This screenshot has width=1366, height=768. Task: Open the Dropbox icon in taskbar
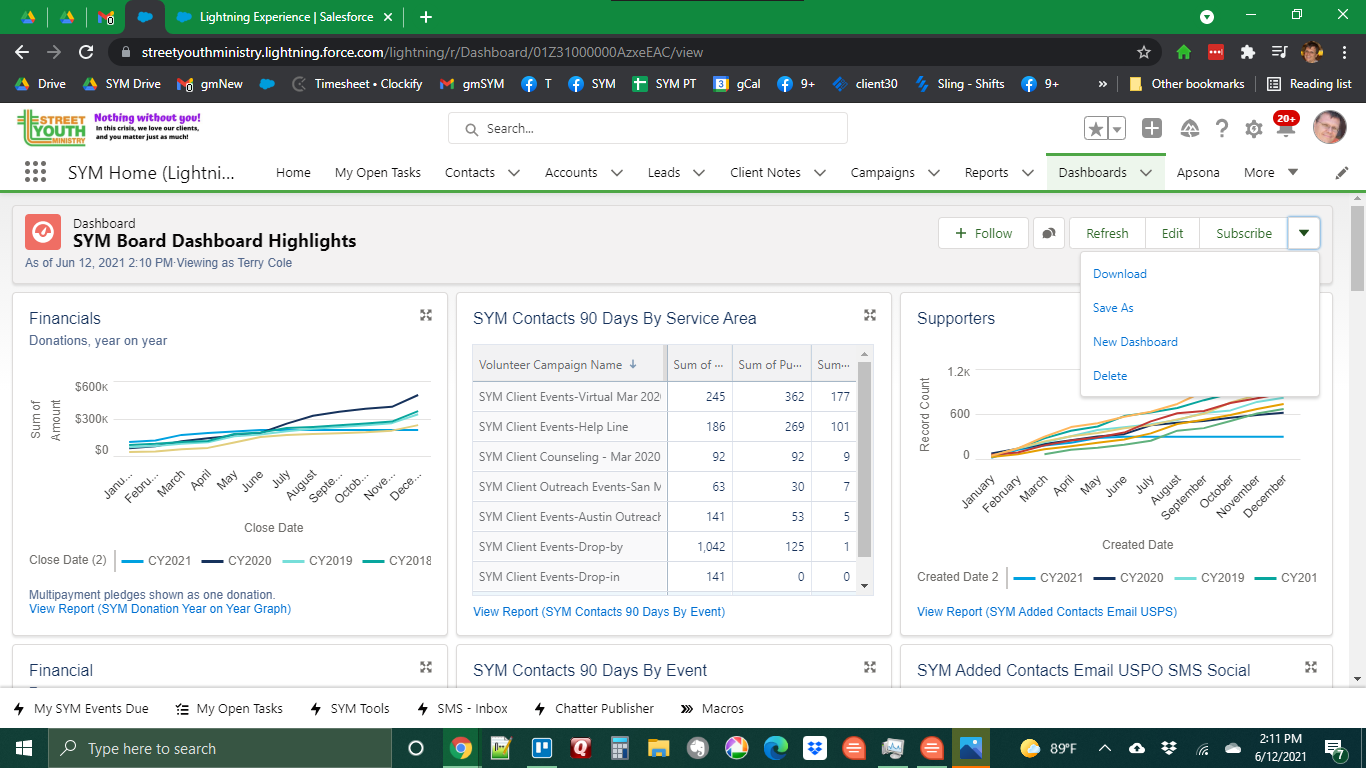tap(814, 748)
